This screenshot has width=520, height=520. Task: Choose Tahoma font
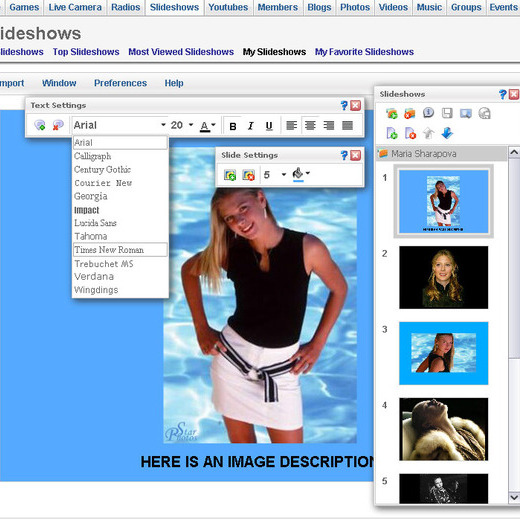(120, 236)
